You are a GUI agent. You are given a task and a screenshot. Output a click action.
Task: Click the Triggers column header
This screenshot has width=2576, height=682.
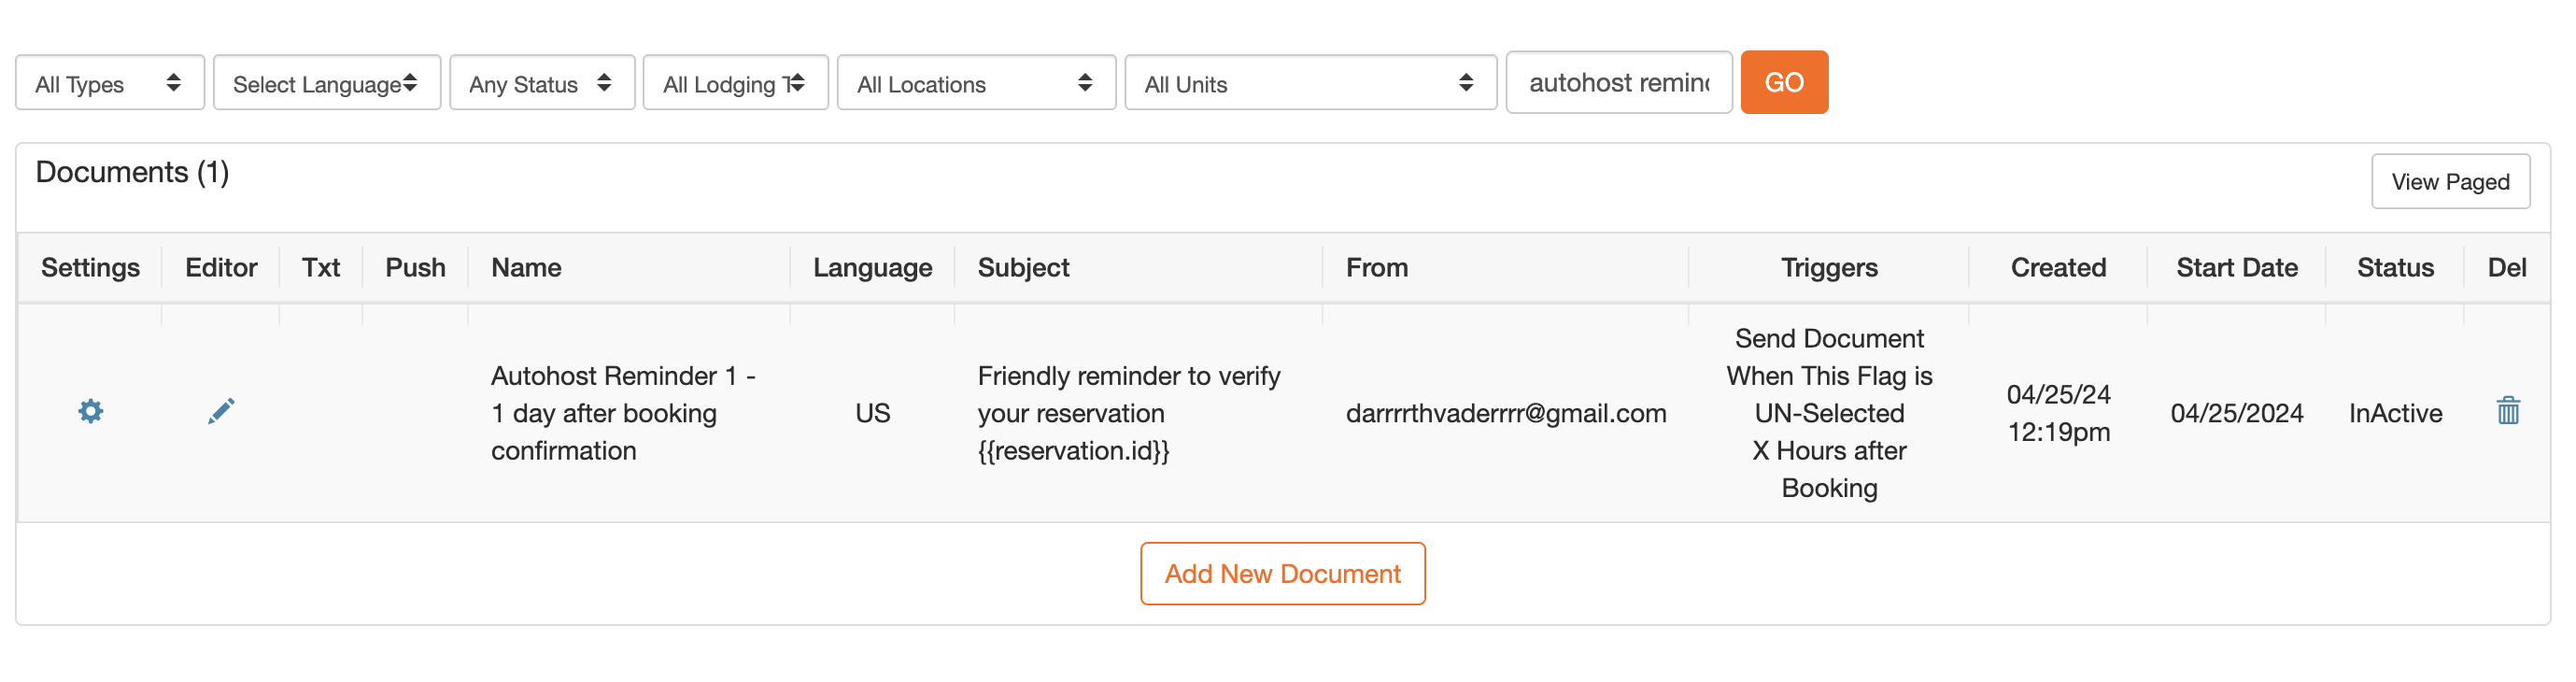click(x=1829, y=268)
